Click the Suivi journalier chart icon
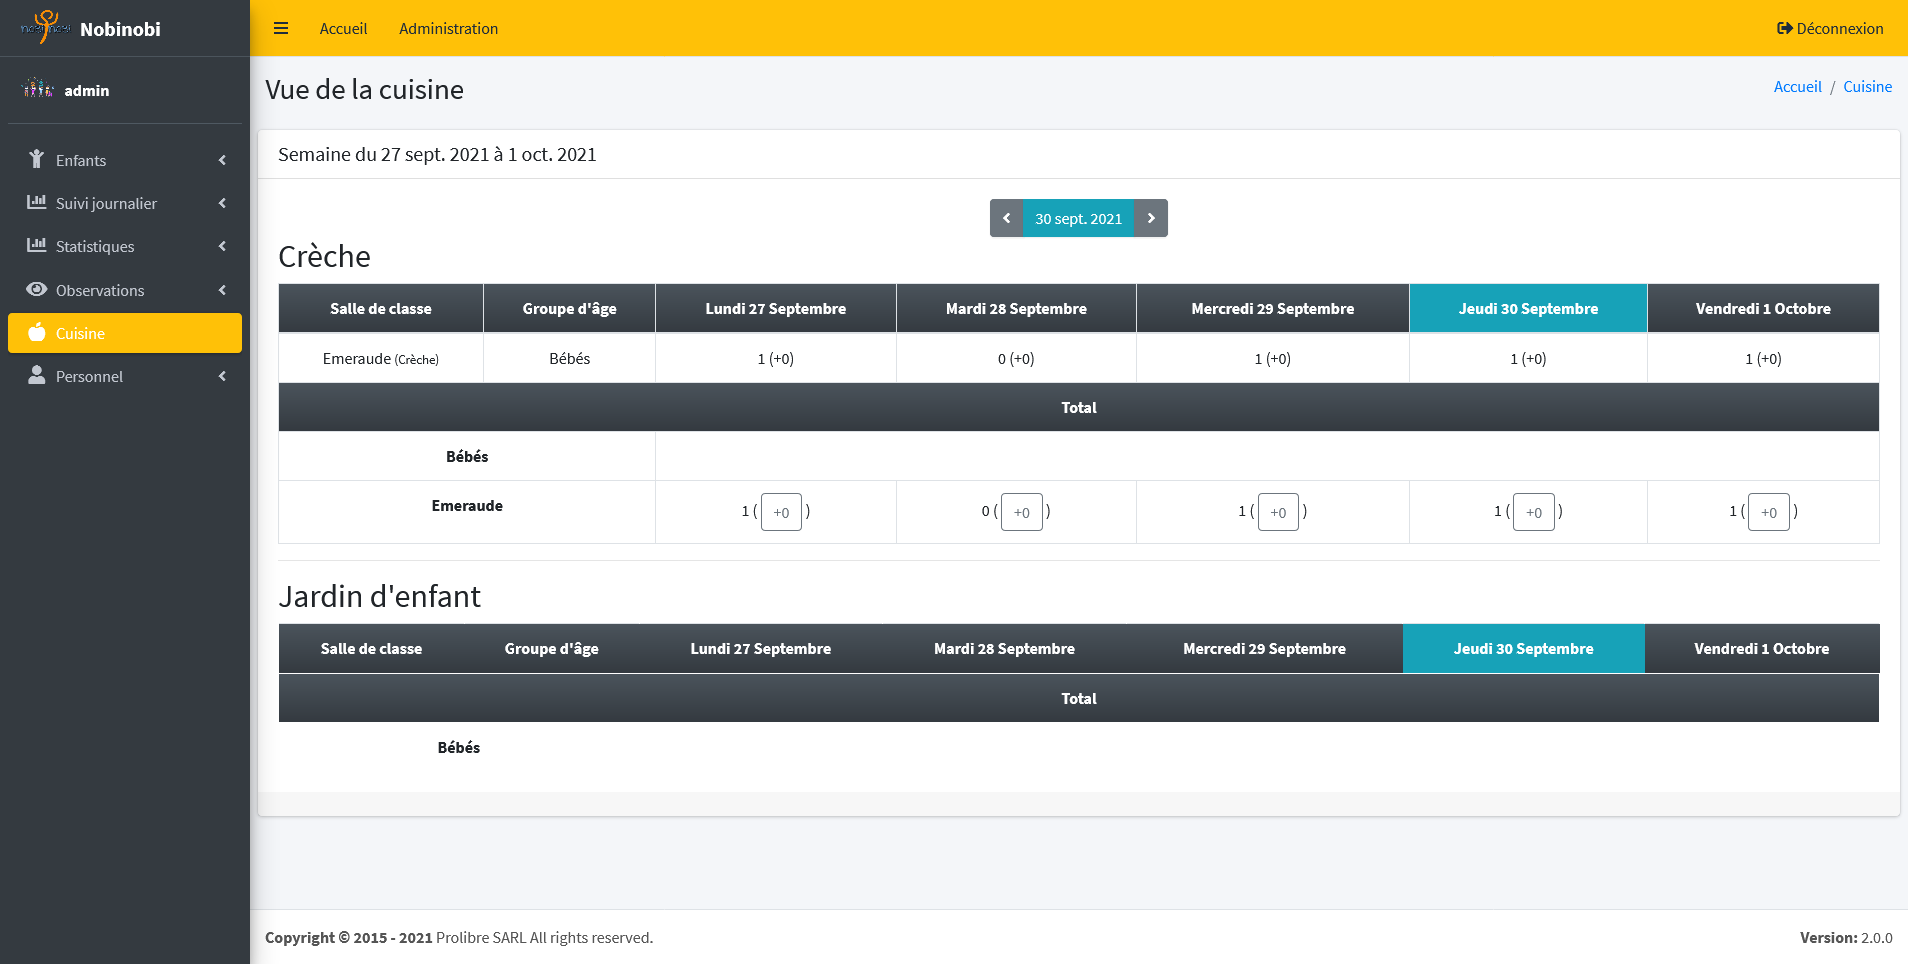 37,202
